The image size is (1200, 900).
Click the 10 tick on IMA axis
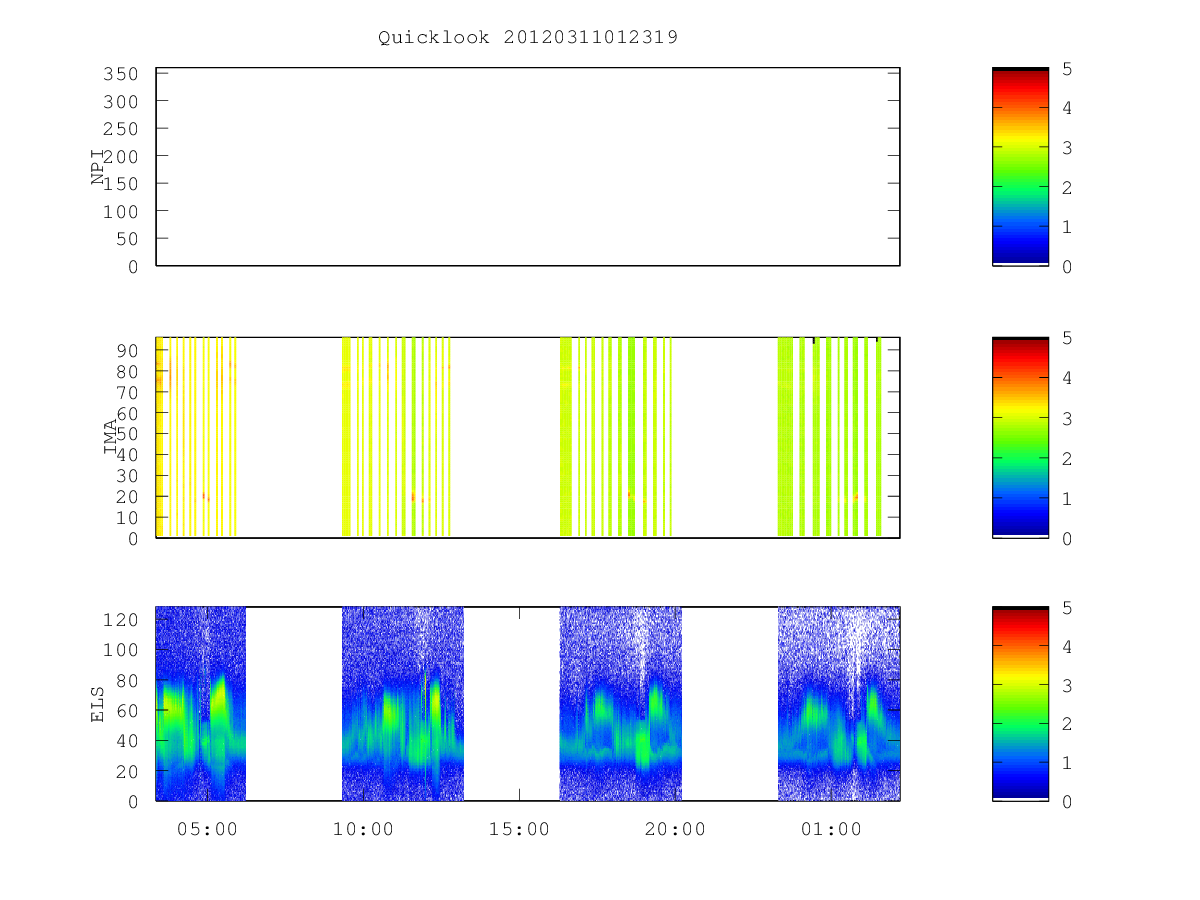click(x=127, y=518)
